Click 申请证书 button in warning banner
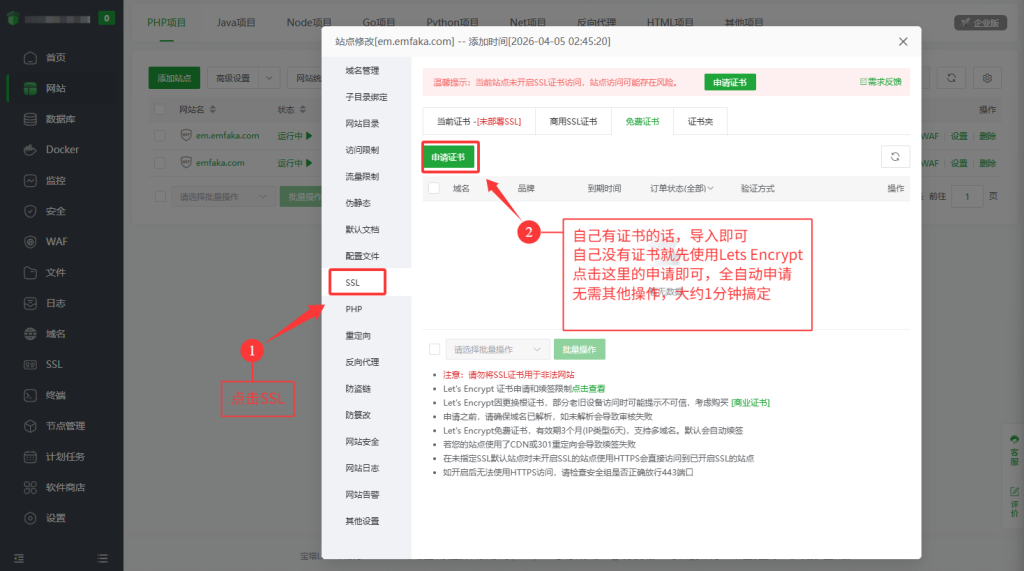The image size is (1024, 571). tap(729, 82)
